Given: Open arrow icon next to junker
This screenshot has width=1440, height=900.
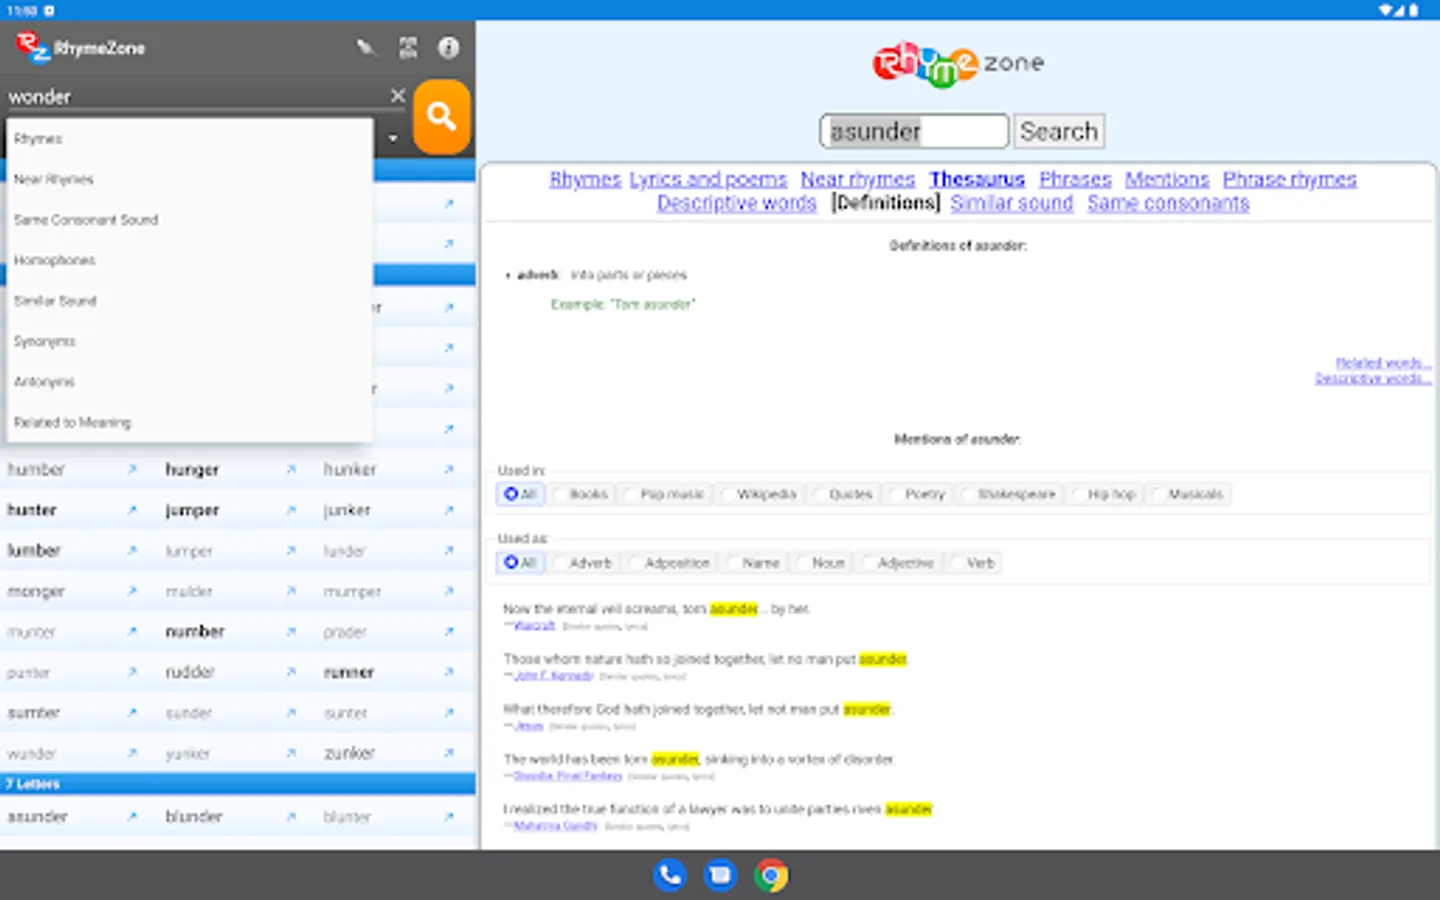Looking at the screenshot, I should click(449, 510).
